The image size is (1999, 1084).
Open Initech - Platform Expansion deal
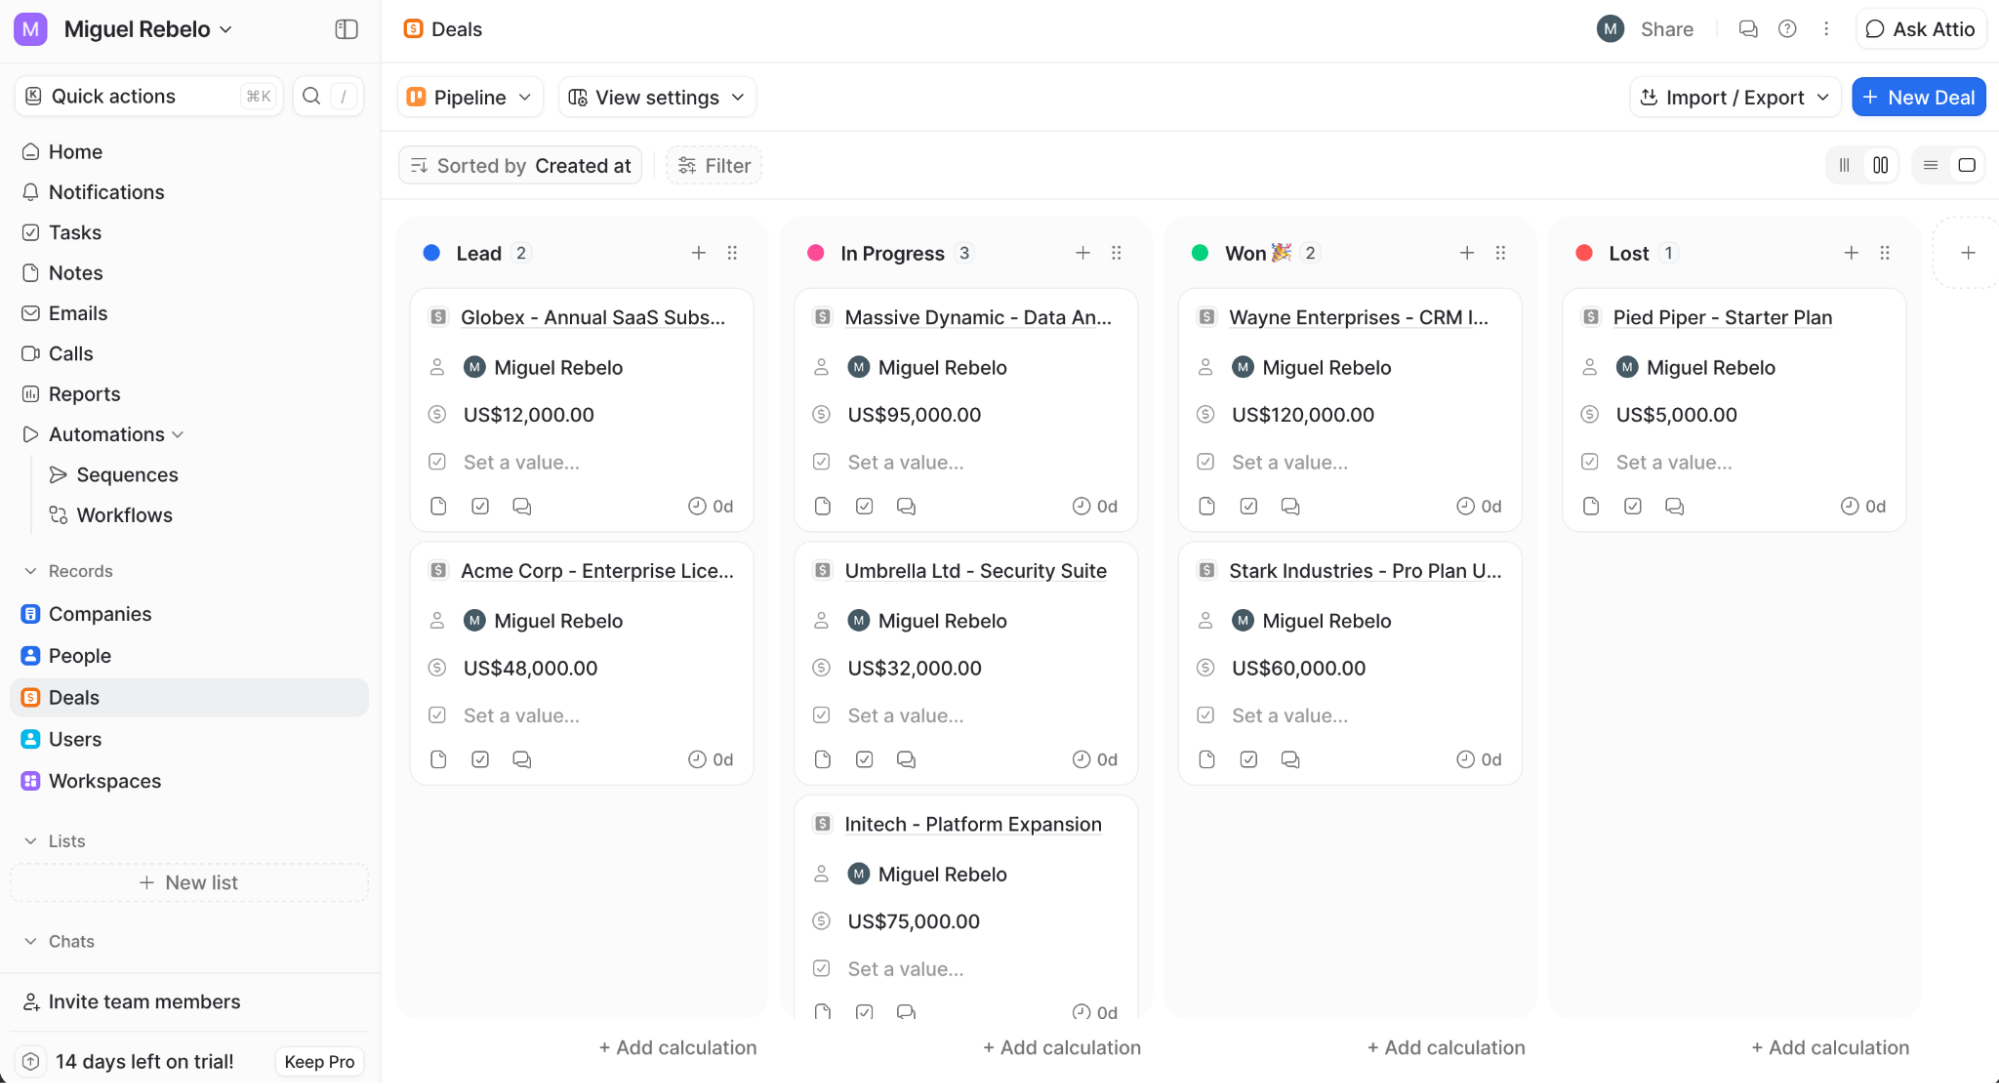tap(973, 824)
